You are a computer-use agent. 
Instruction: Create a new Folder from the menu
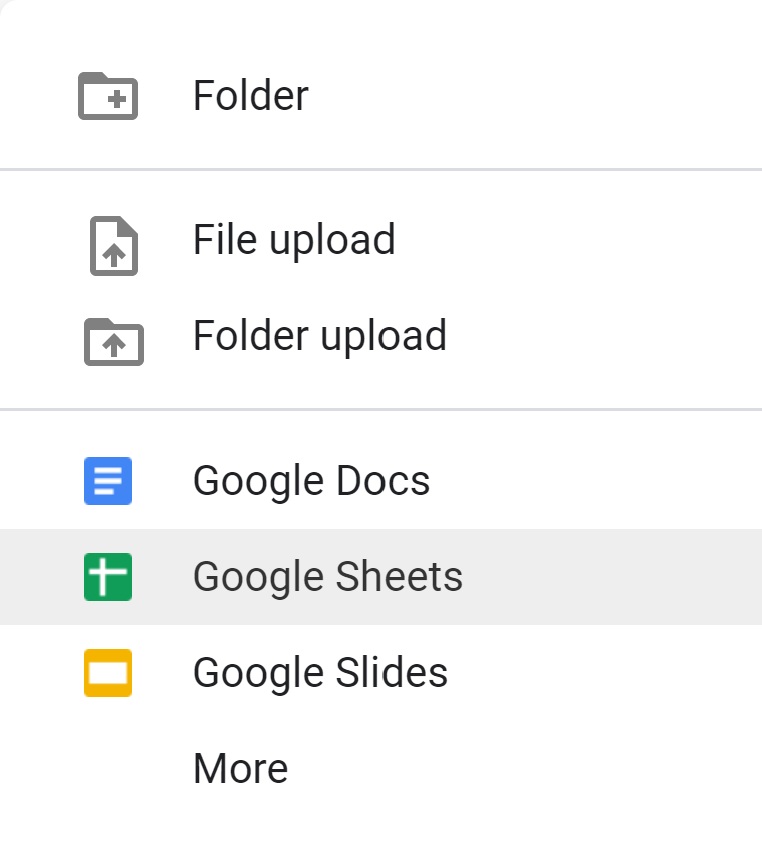pos(380,96)
